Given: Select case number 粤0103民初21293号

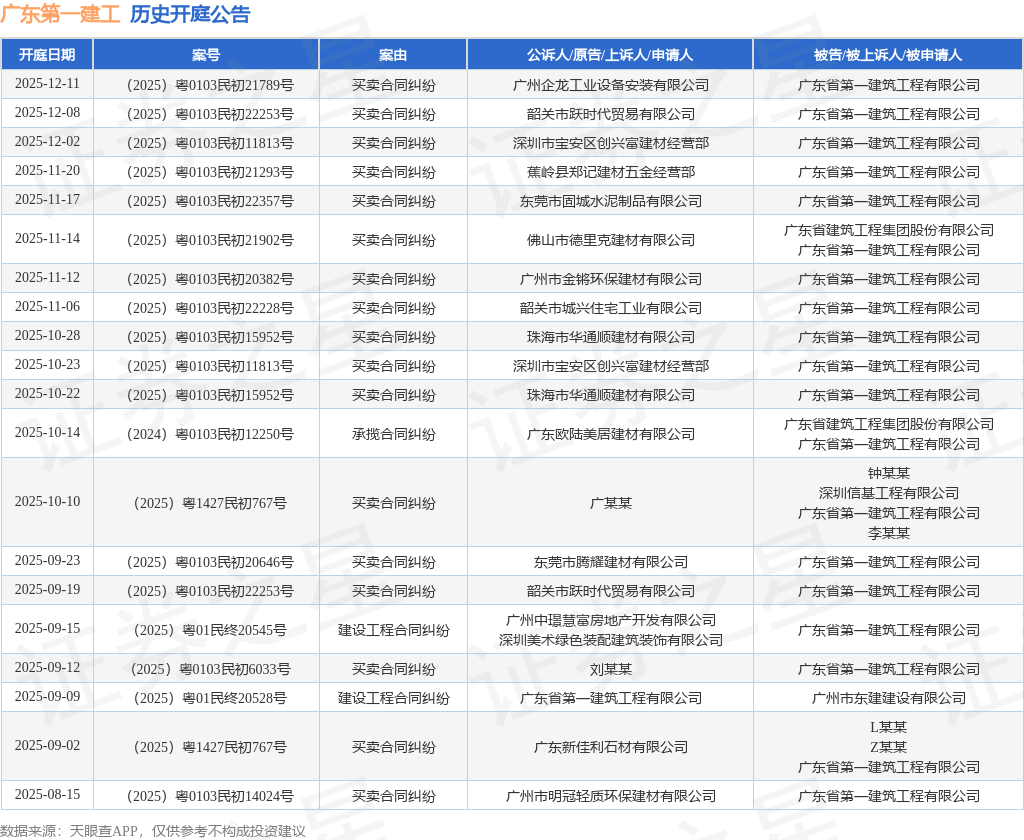Looking at the screenshot, I should pyautogui.click(x=234, y=172).
